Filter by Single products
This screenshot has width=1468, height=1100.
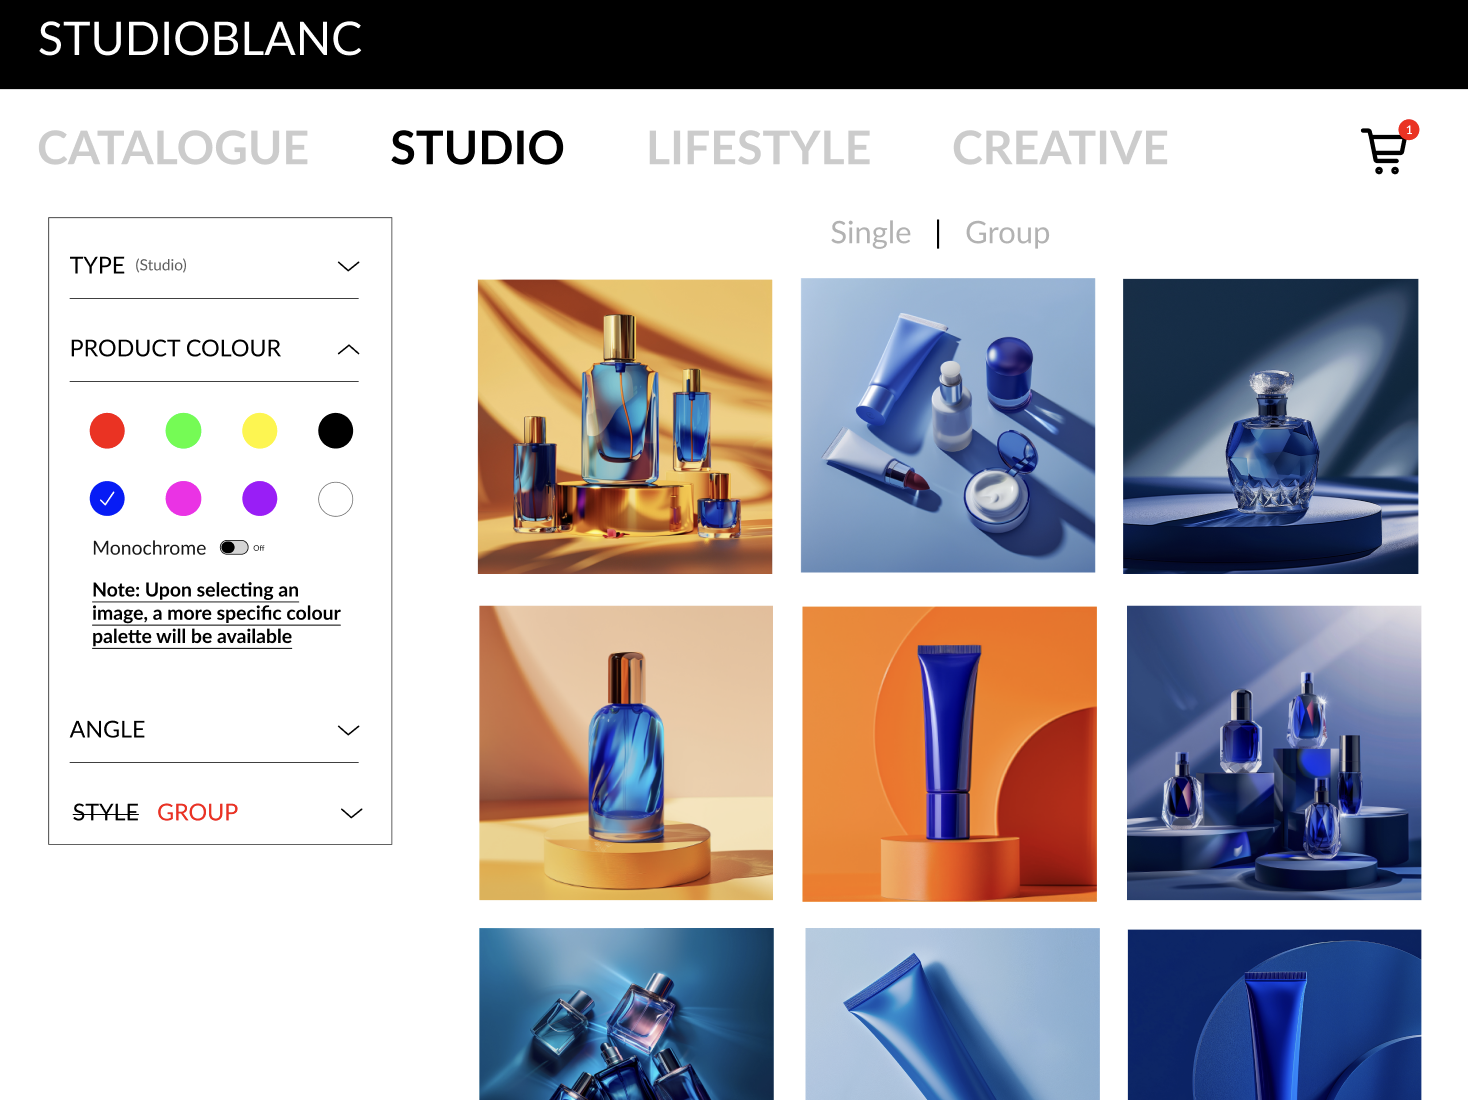tap(871, 233)
